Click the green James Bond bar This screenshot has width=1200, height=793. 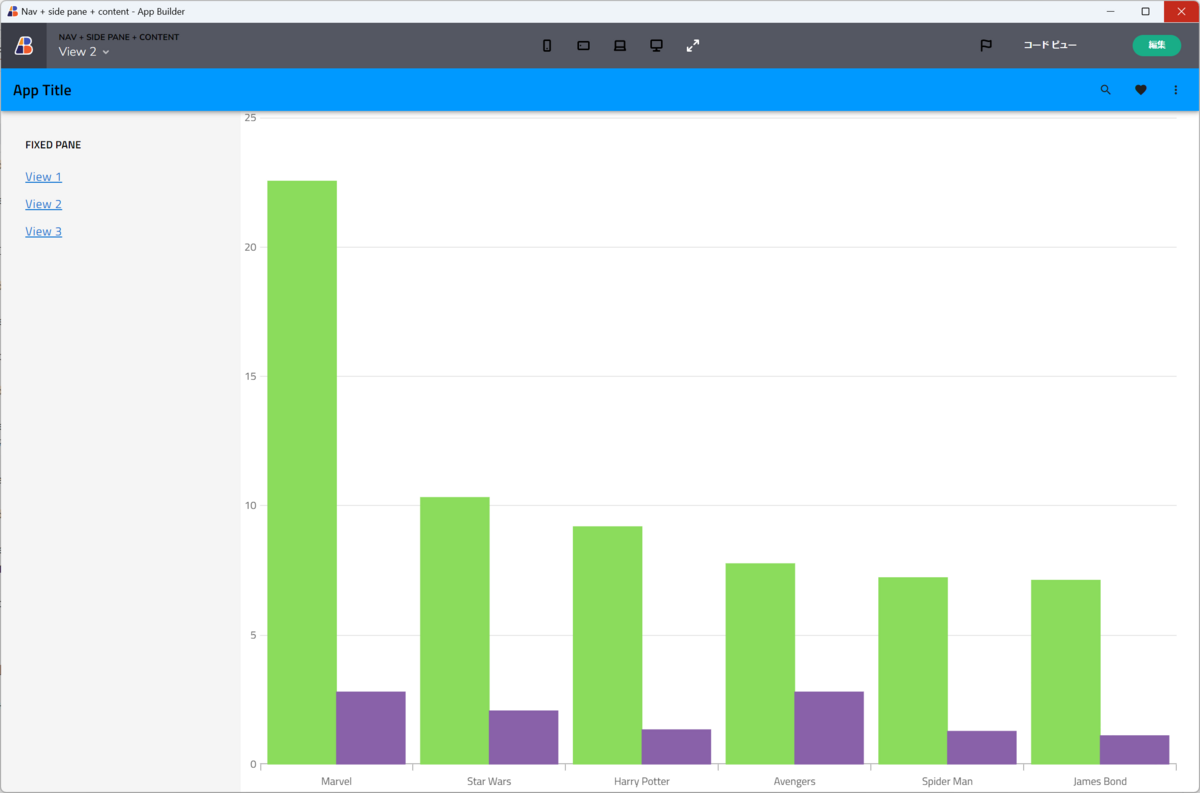pos(1066,672)
